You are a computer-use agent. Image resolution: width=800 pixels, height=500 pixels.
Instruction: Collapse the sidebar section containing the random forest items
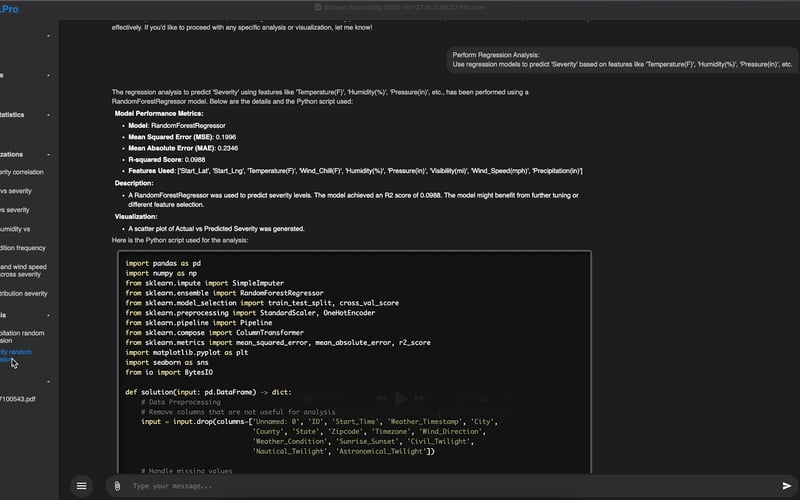coord(48,315)
